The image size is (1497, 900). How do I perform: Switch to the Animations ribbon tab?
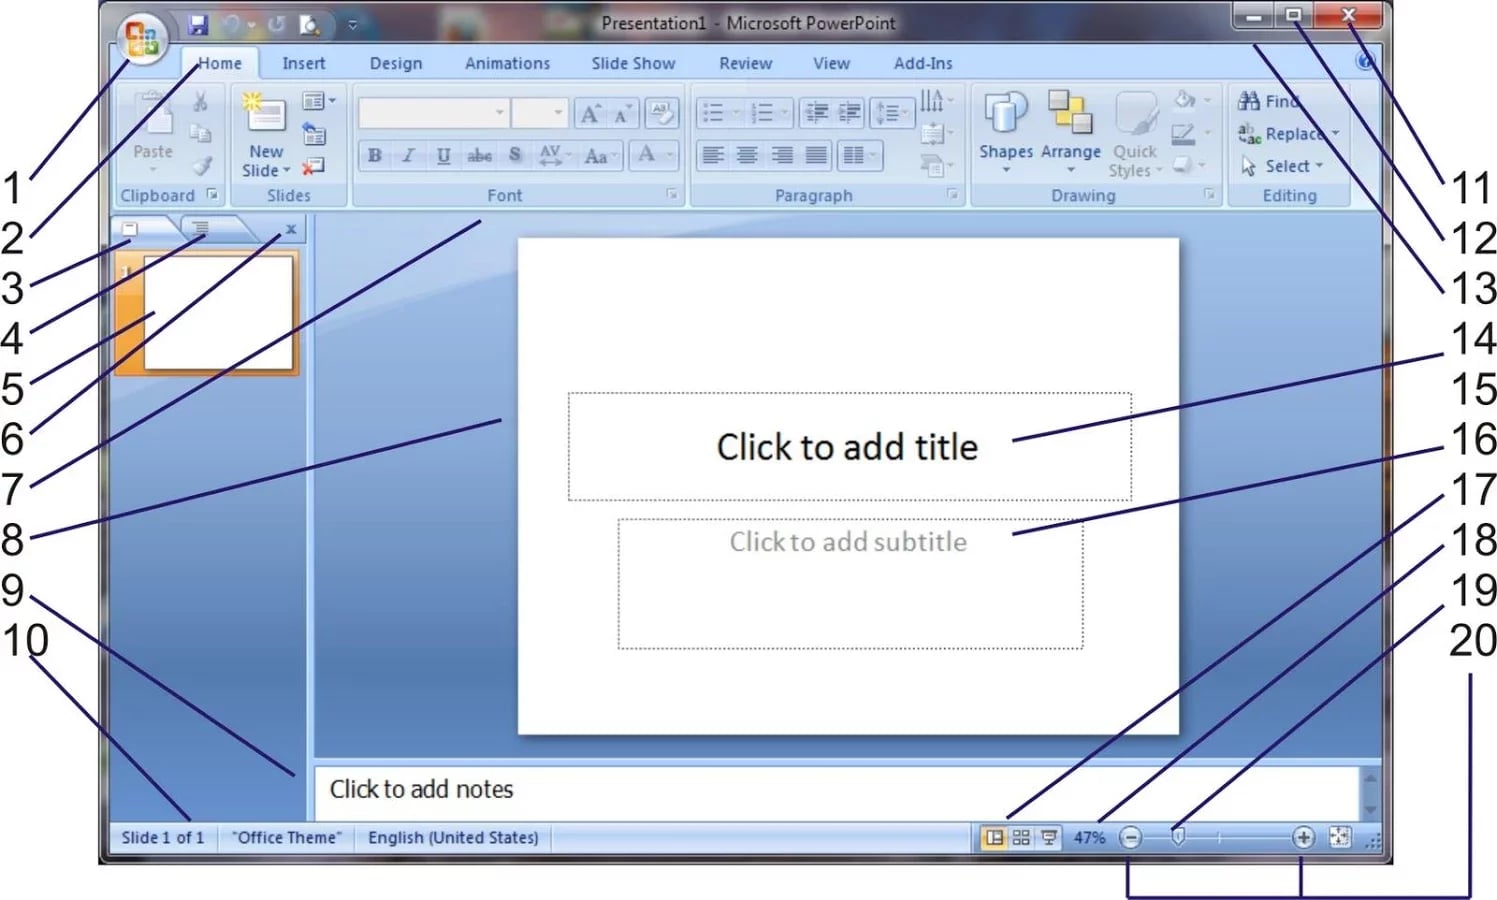point(507,63)
